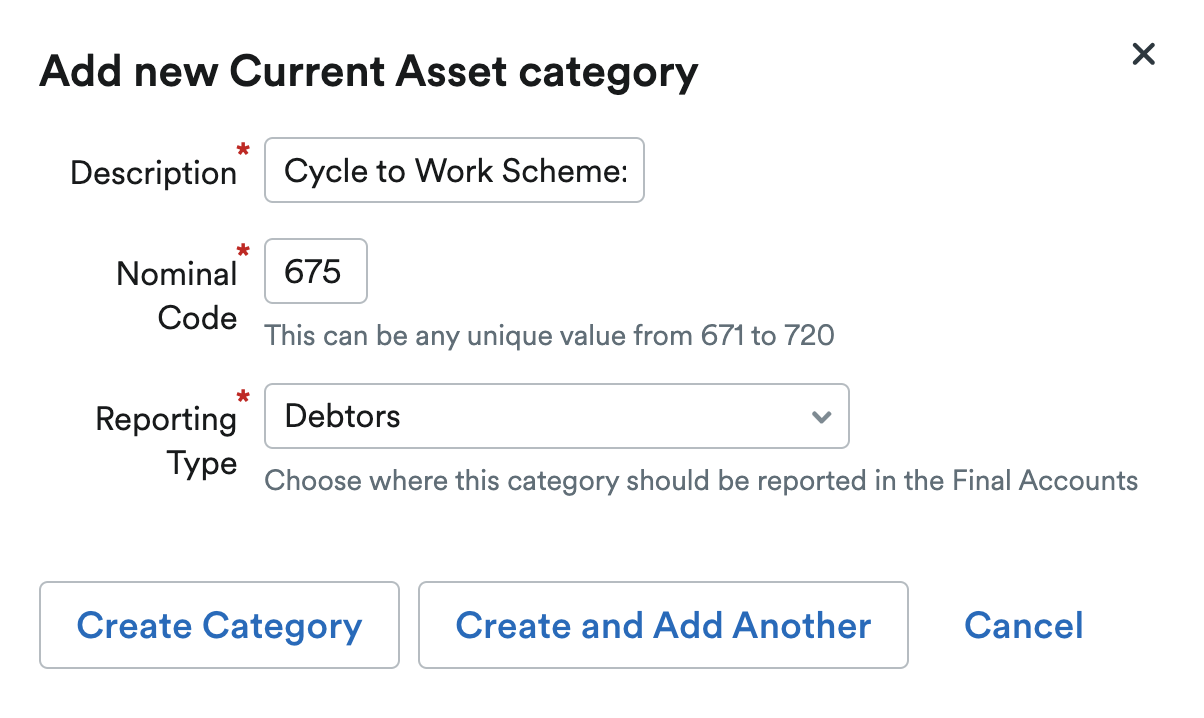Click the Final Accounts help text
Screen dimensions: 1204x718
pyautogui.click(x=701, y=481)
